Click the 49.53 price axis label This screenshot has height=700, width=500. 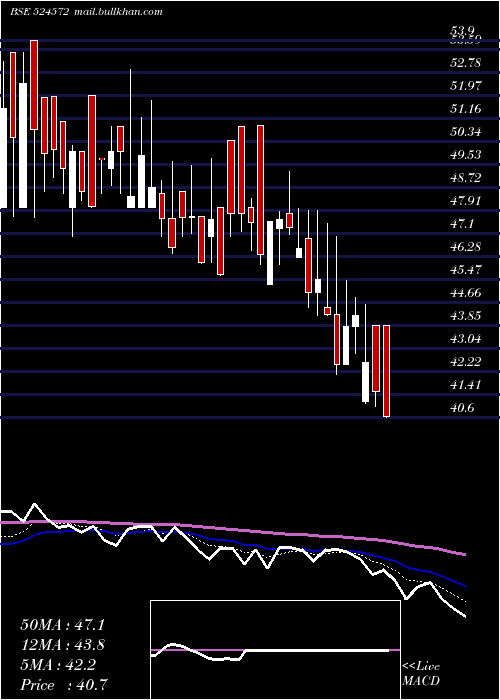click(x=466, y=154)
